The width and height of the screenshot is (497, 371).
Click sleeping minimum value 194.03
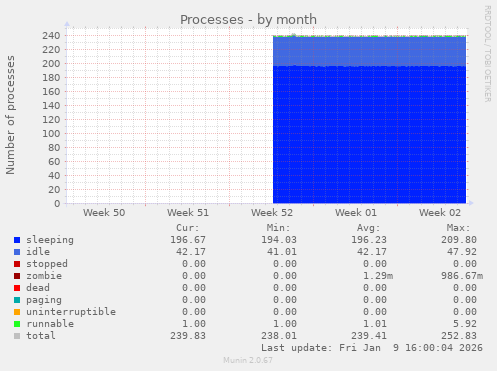coord(279,240)
